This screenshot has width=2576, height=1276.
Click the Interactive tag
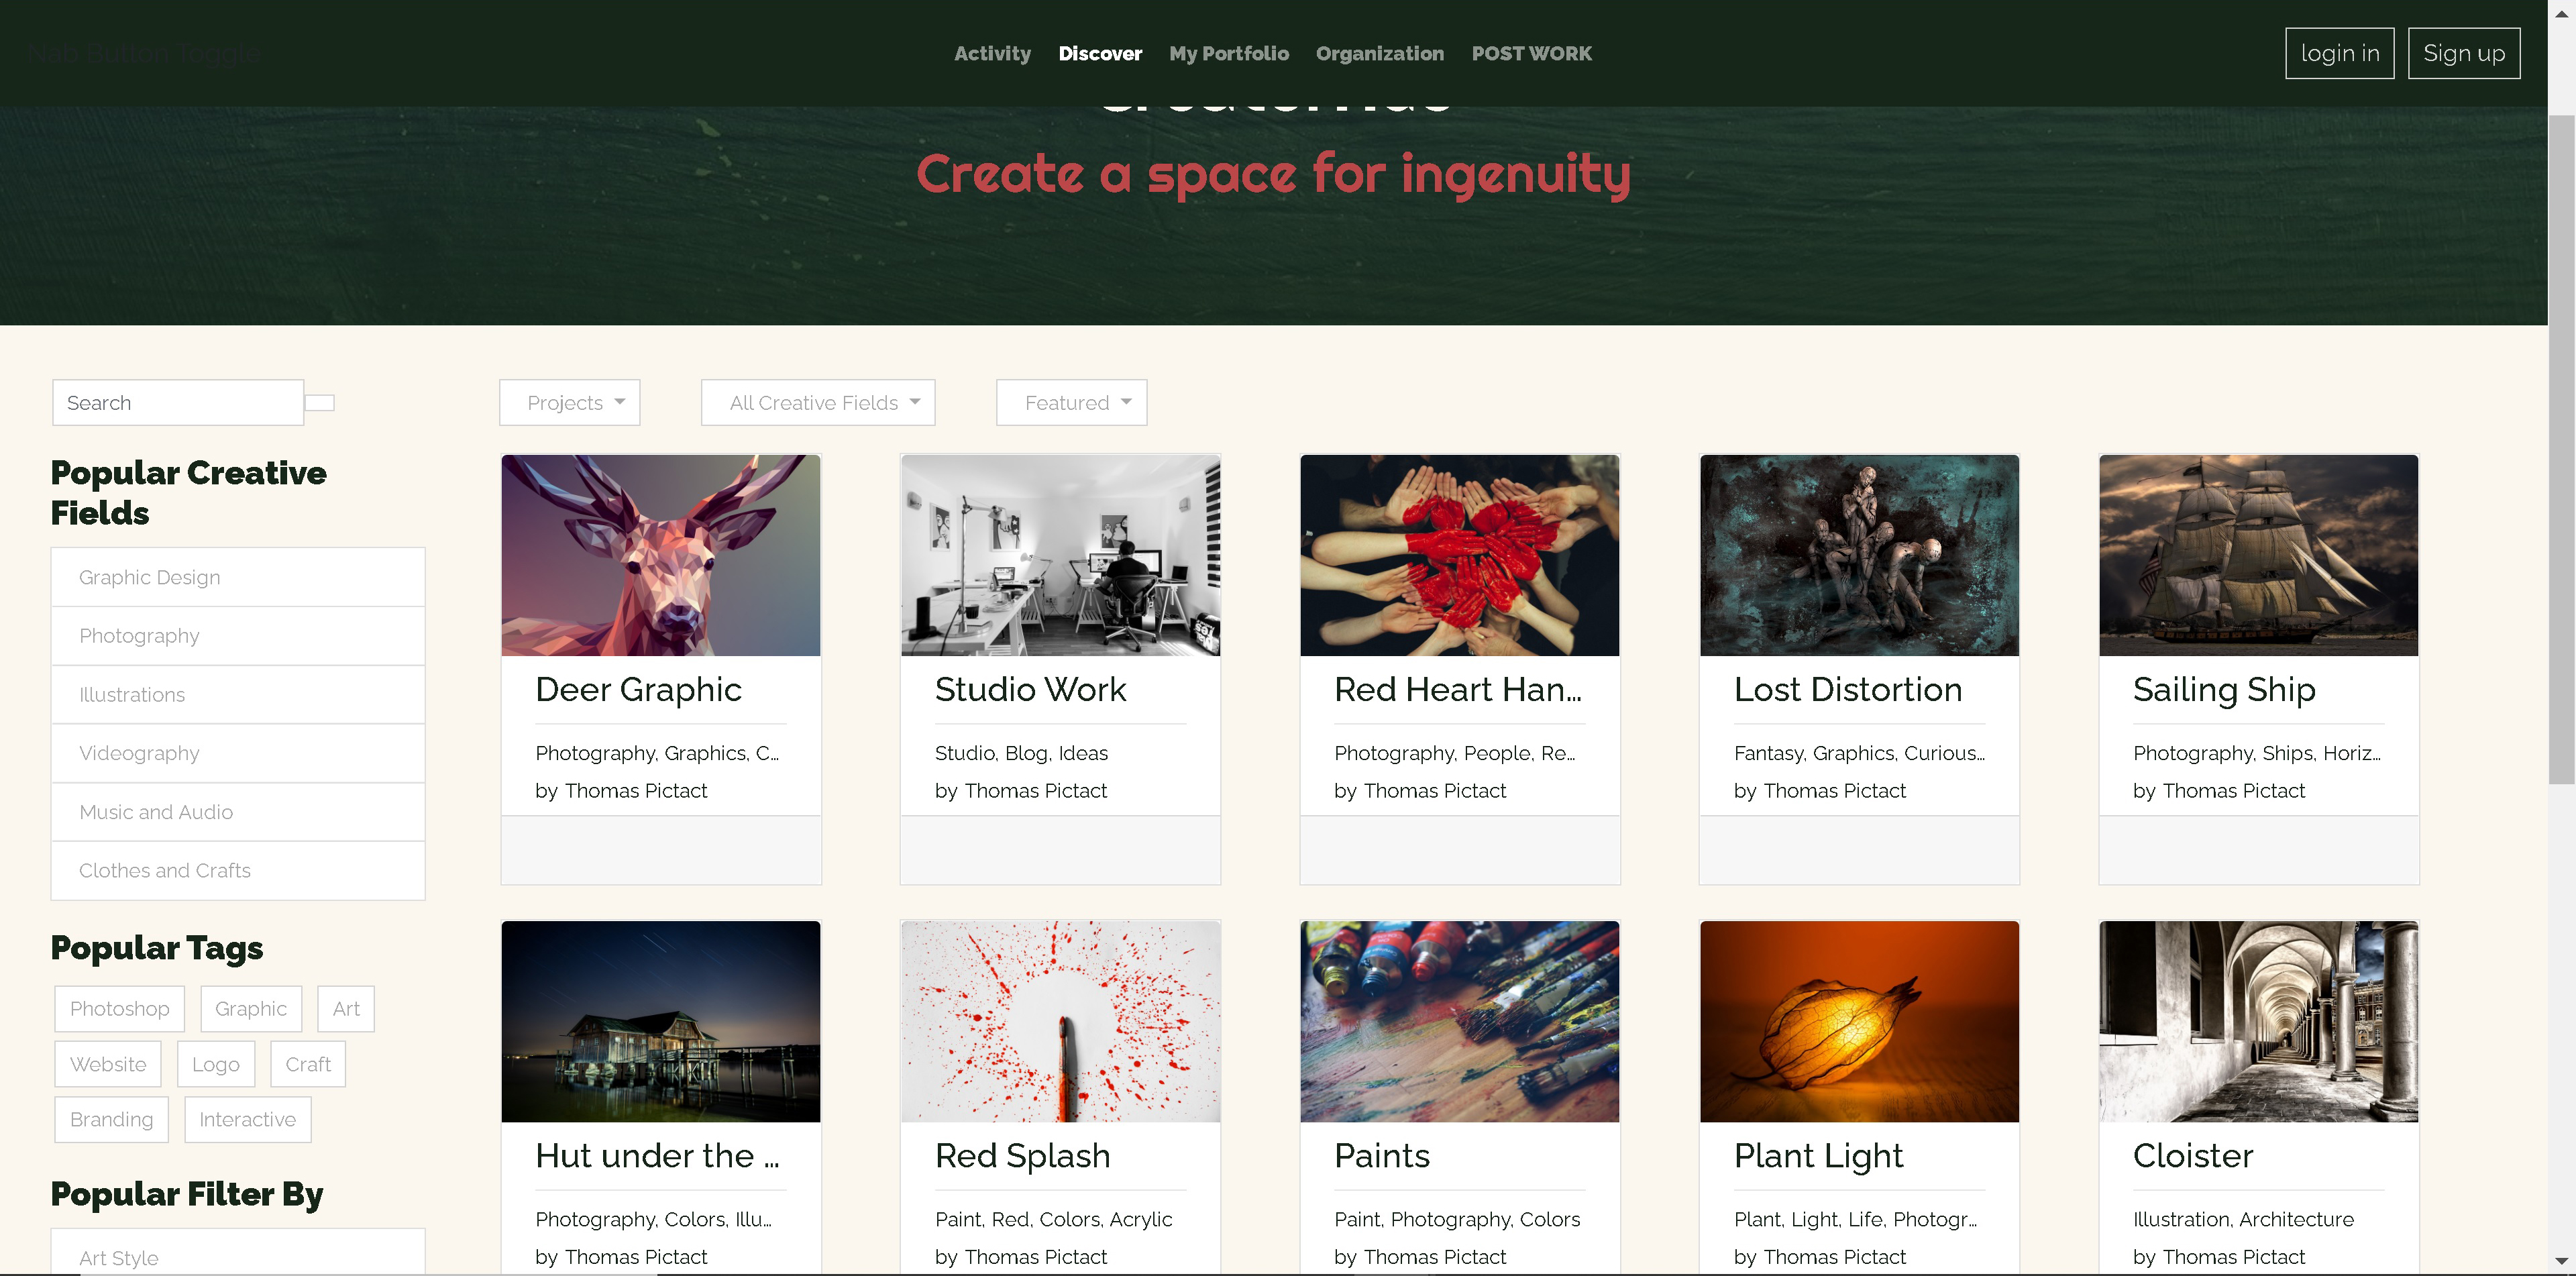pyautogui.click(x=247, y=1119)
